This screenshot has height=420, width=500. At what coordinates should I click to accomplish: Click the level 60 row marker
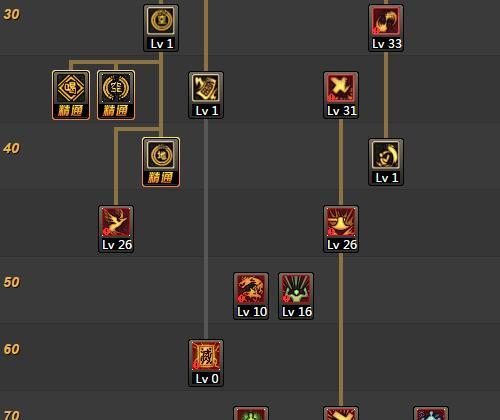pos(11,349)
